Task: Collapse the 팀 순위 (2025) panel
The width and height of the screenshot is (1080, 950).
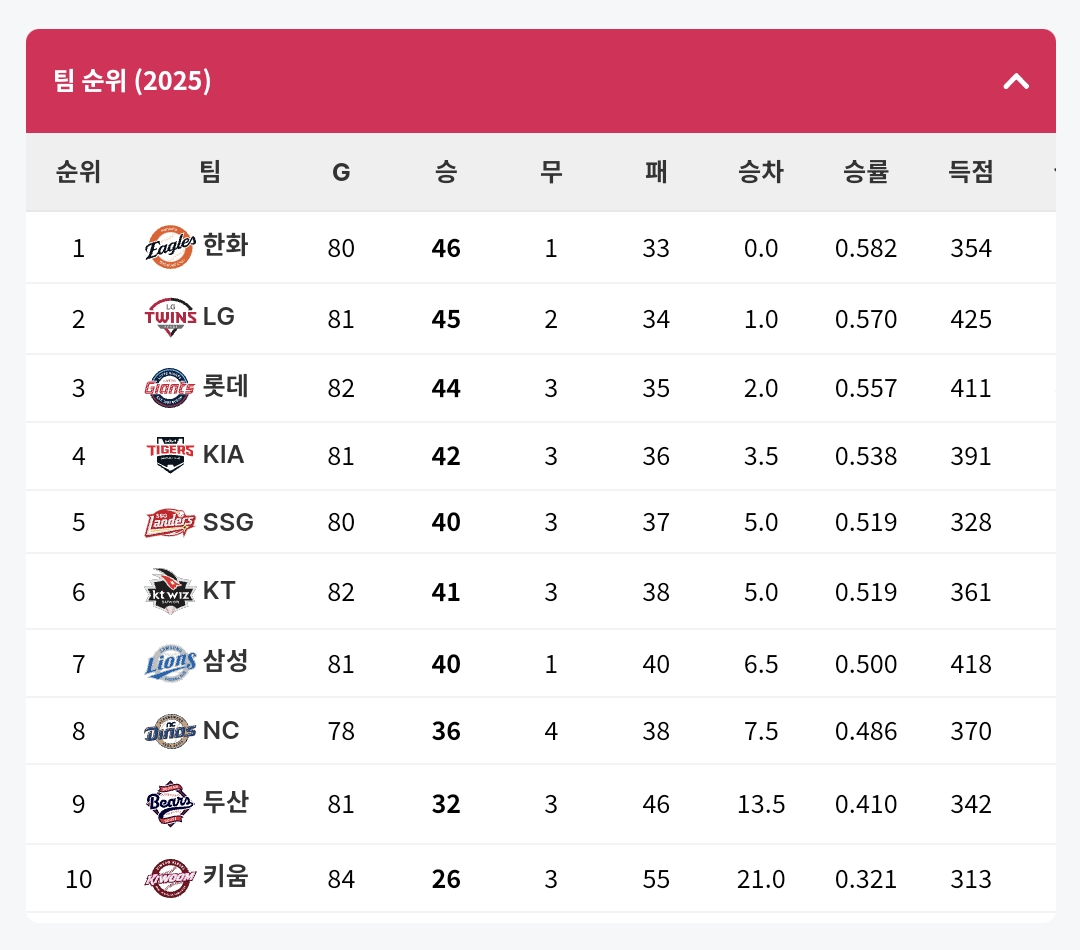Action: 1016,81
